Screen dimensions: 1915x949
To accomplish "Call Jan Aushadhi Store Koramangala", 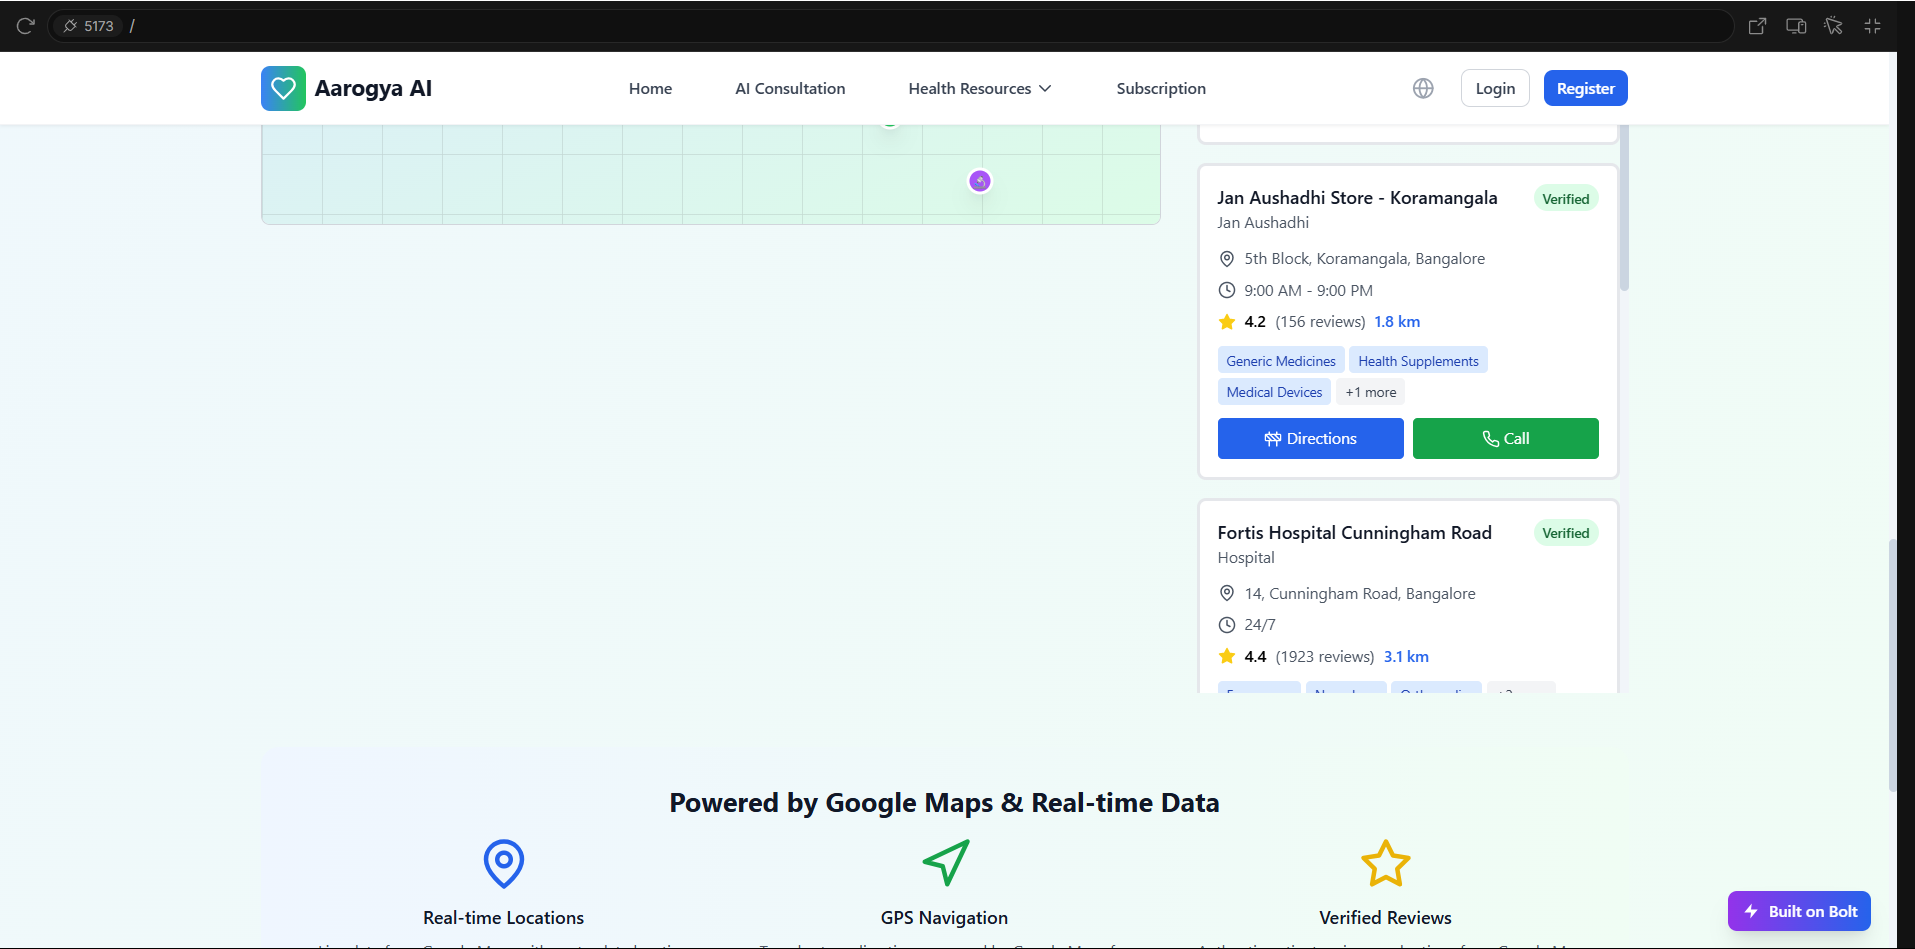I will point(1506,438).
